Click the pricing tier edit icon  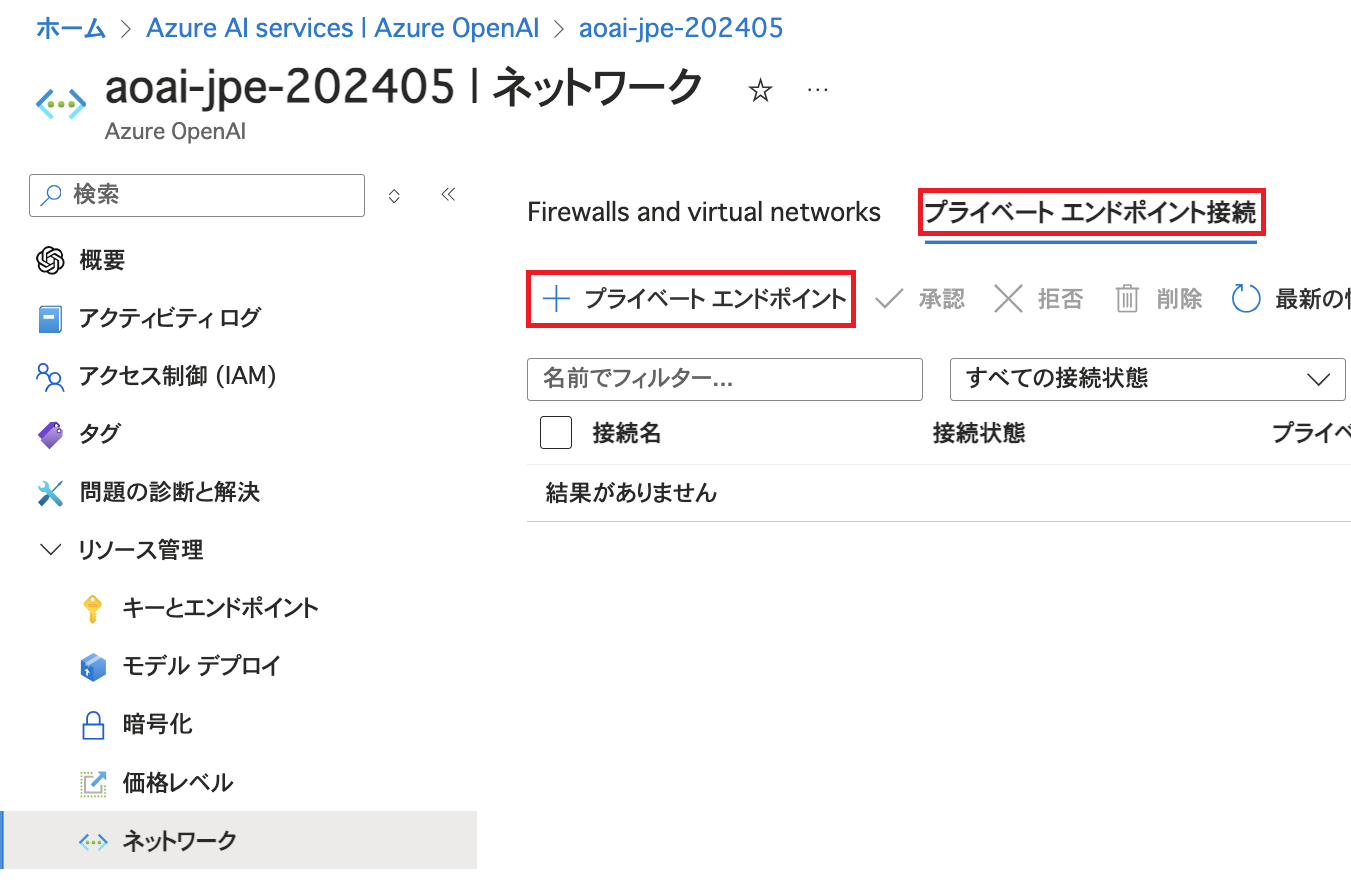[x=93, y=783]
